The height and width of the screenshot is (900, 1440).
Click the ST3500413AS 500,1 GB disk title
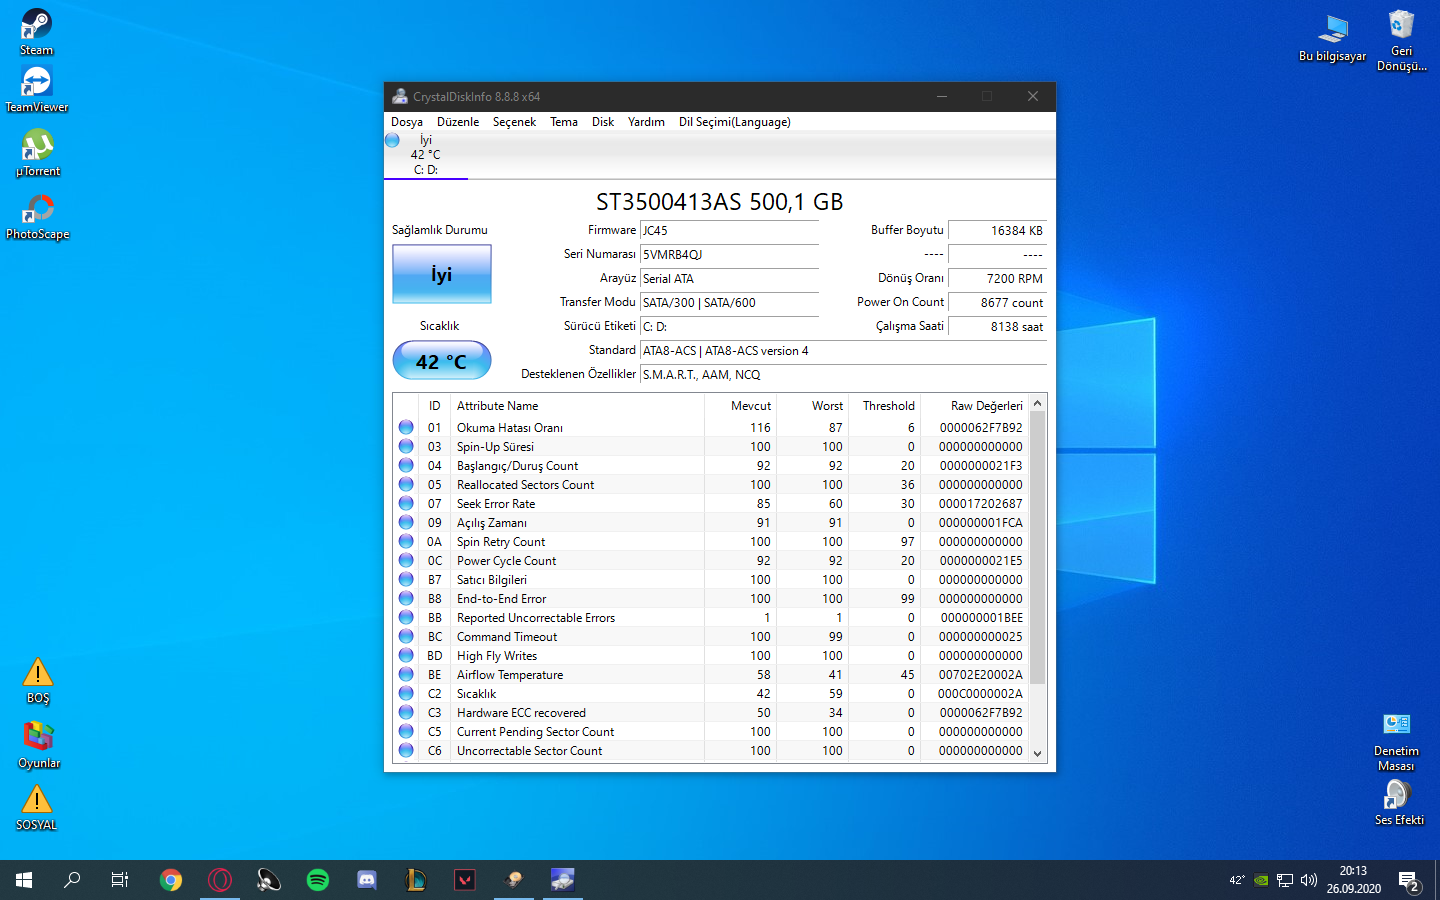(720, 201)
